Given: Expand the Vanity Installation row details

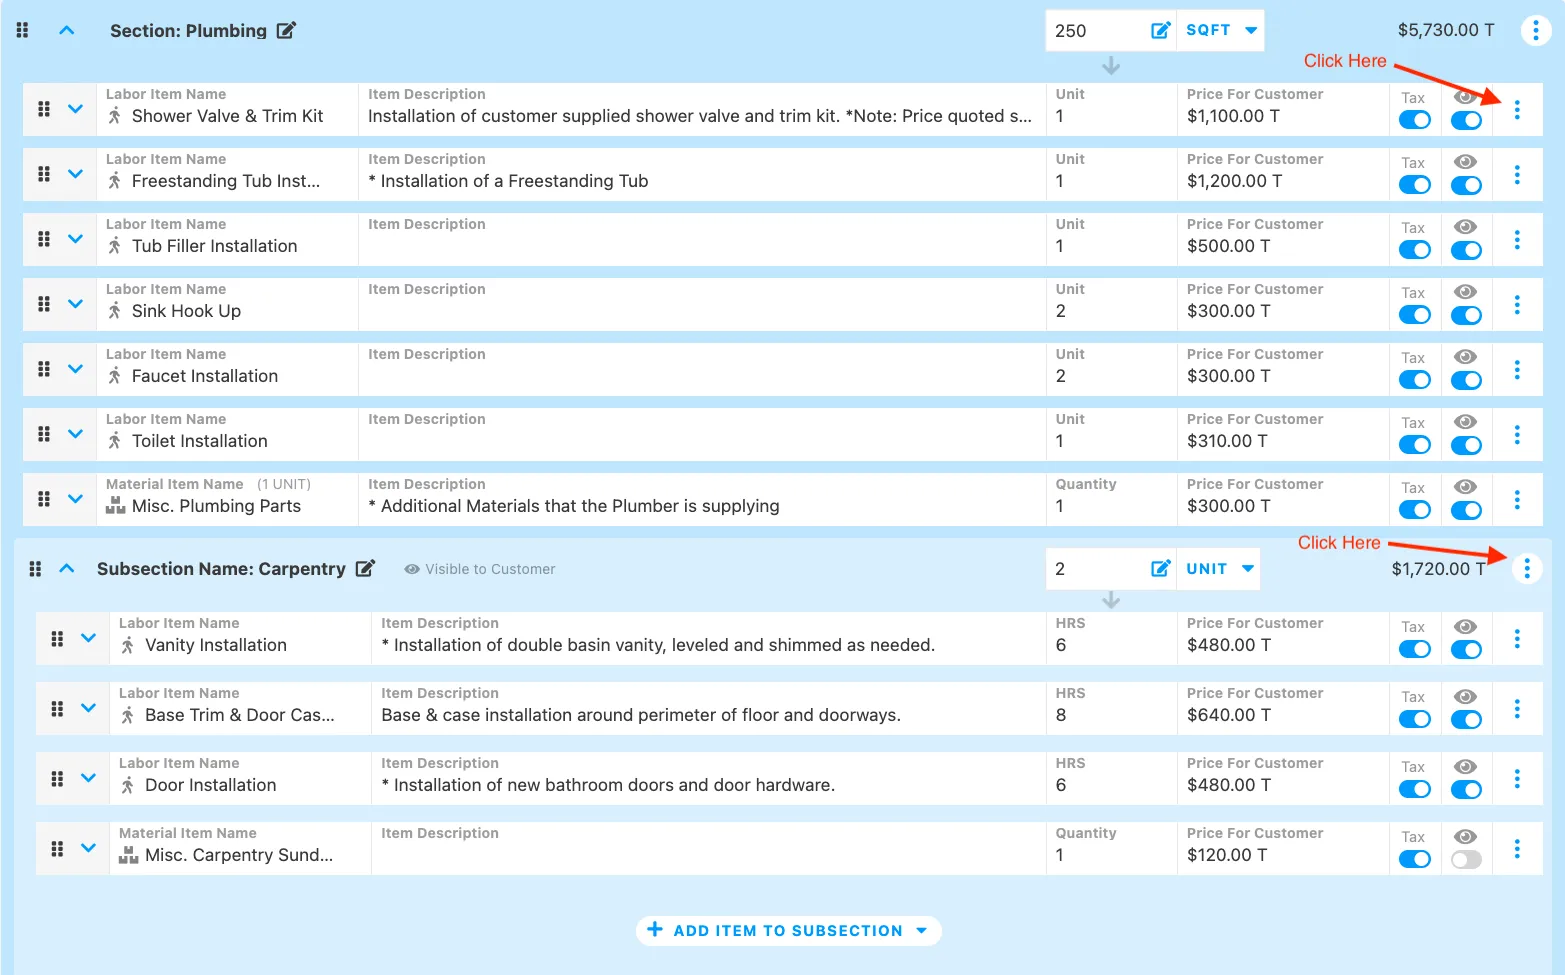Looking at the screenshot, I should pyautogui.click(x=88, y=638).
